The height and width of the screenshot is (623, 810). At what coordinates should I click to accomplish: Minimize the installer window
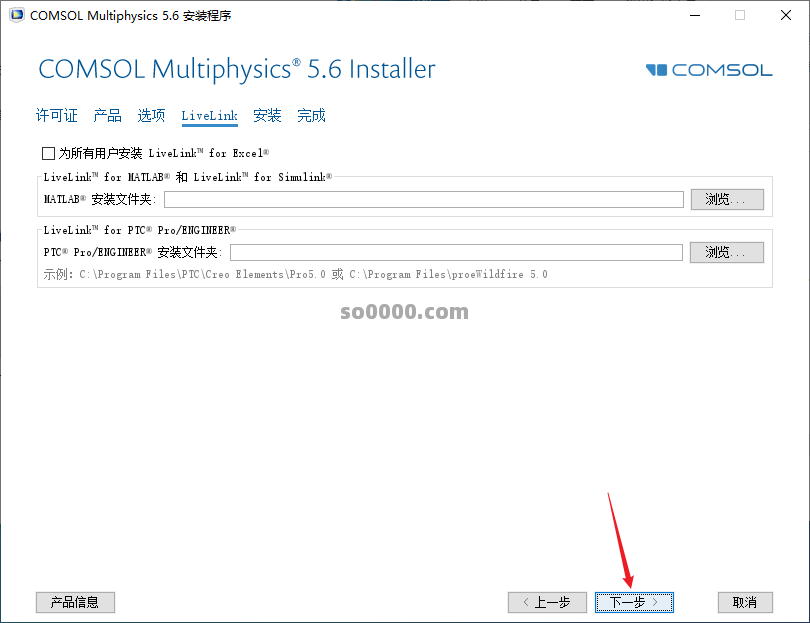pos(694,15)
